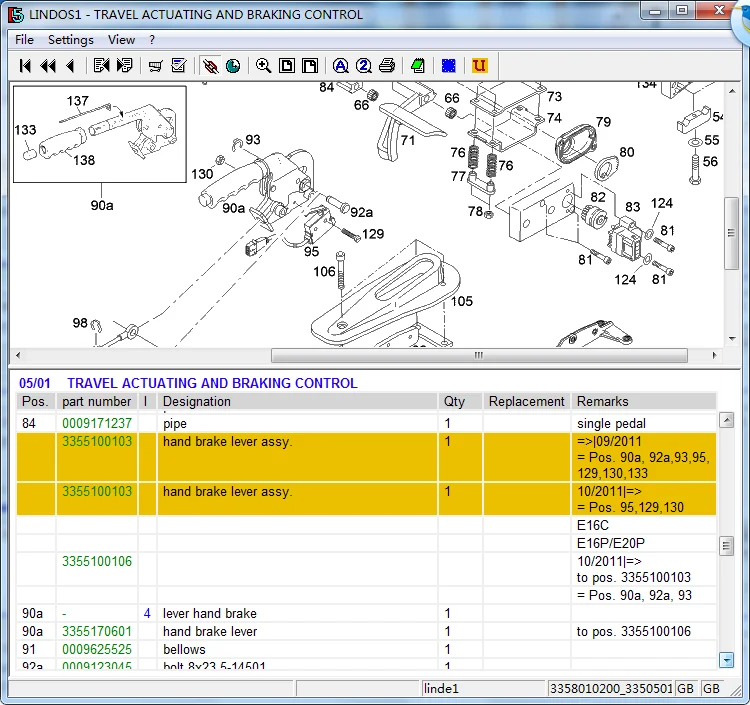Click the Remarks column header

[644, 401]
